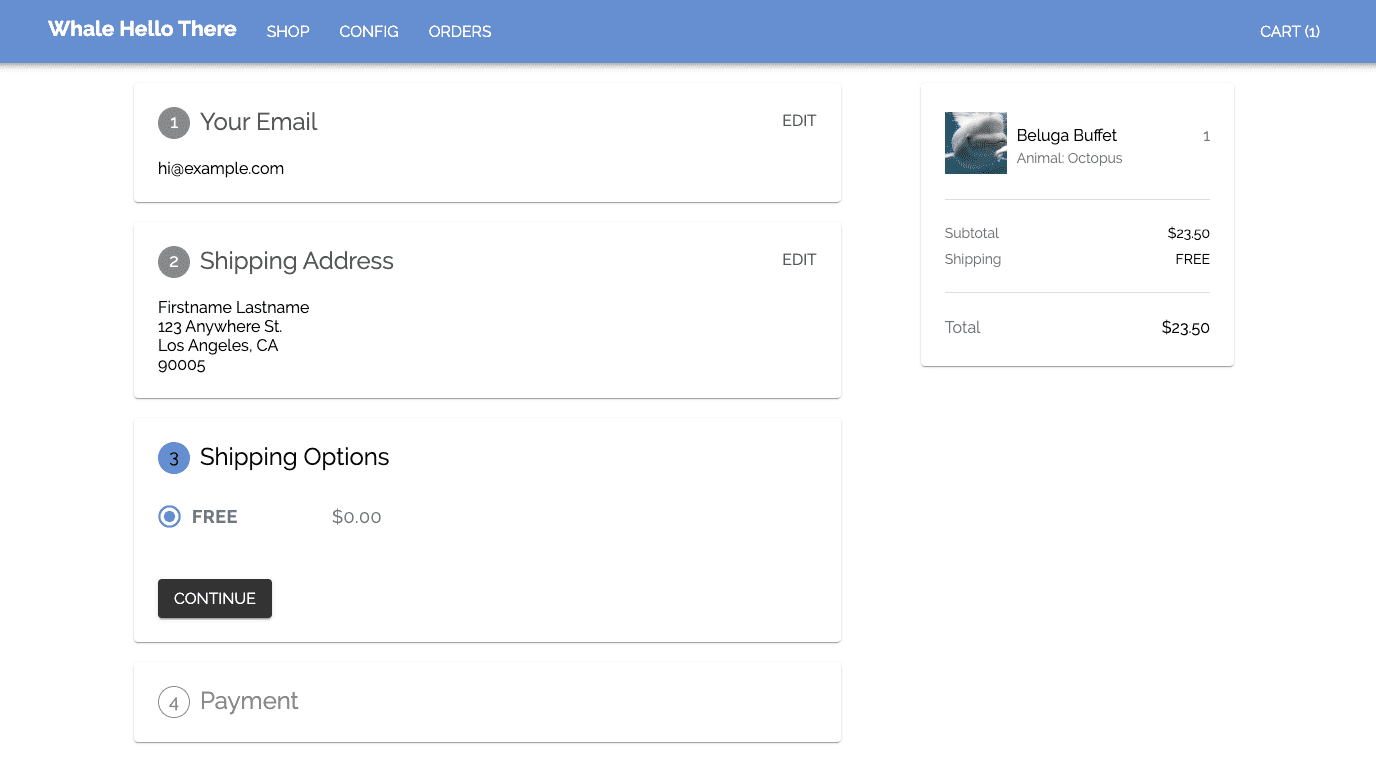This screenshot has height=759, width=1376.
Task: Click the step 4 Payment circle
Action: pyautogui.click(x=174, y=702)
